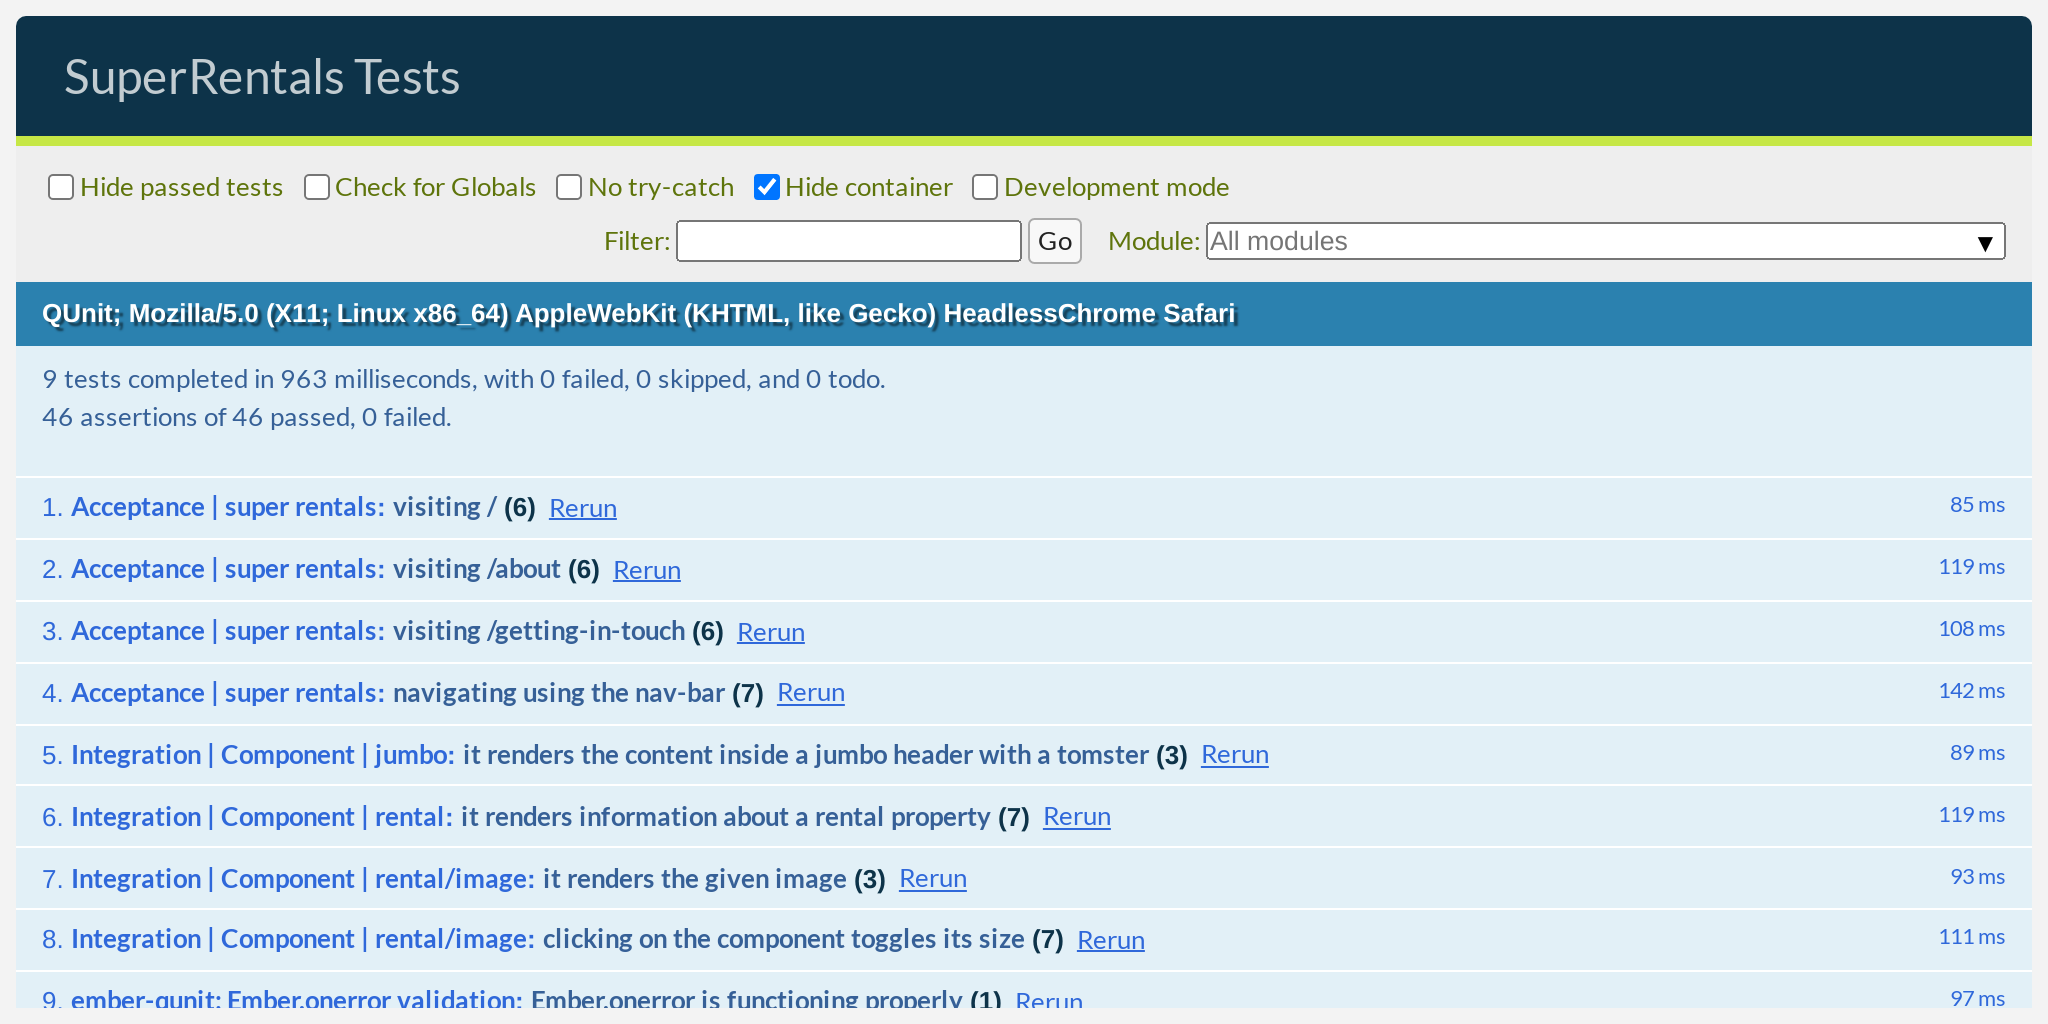Rerun the renders the given image test
This screenshot has width=2048, height=1024.
click(x=933, y=879)
